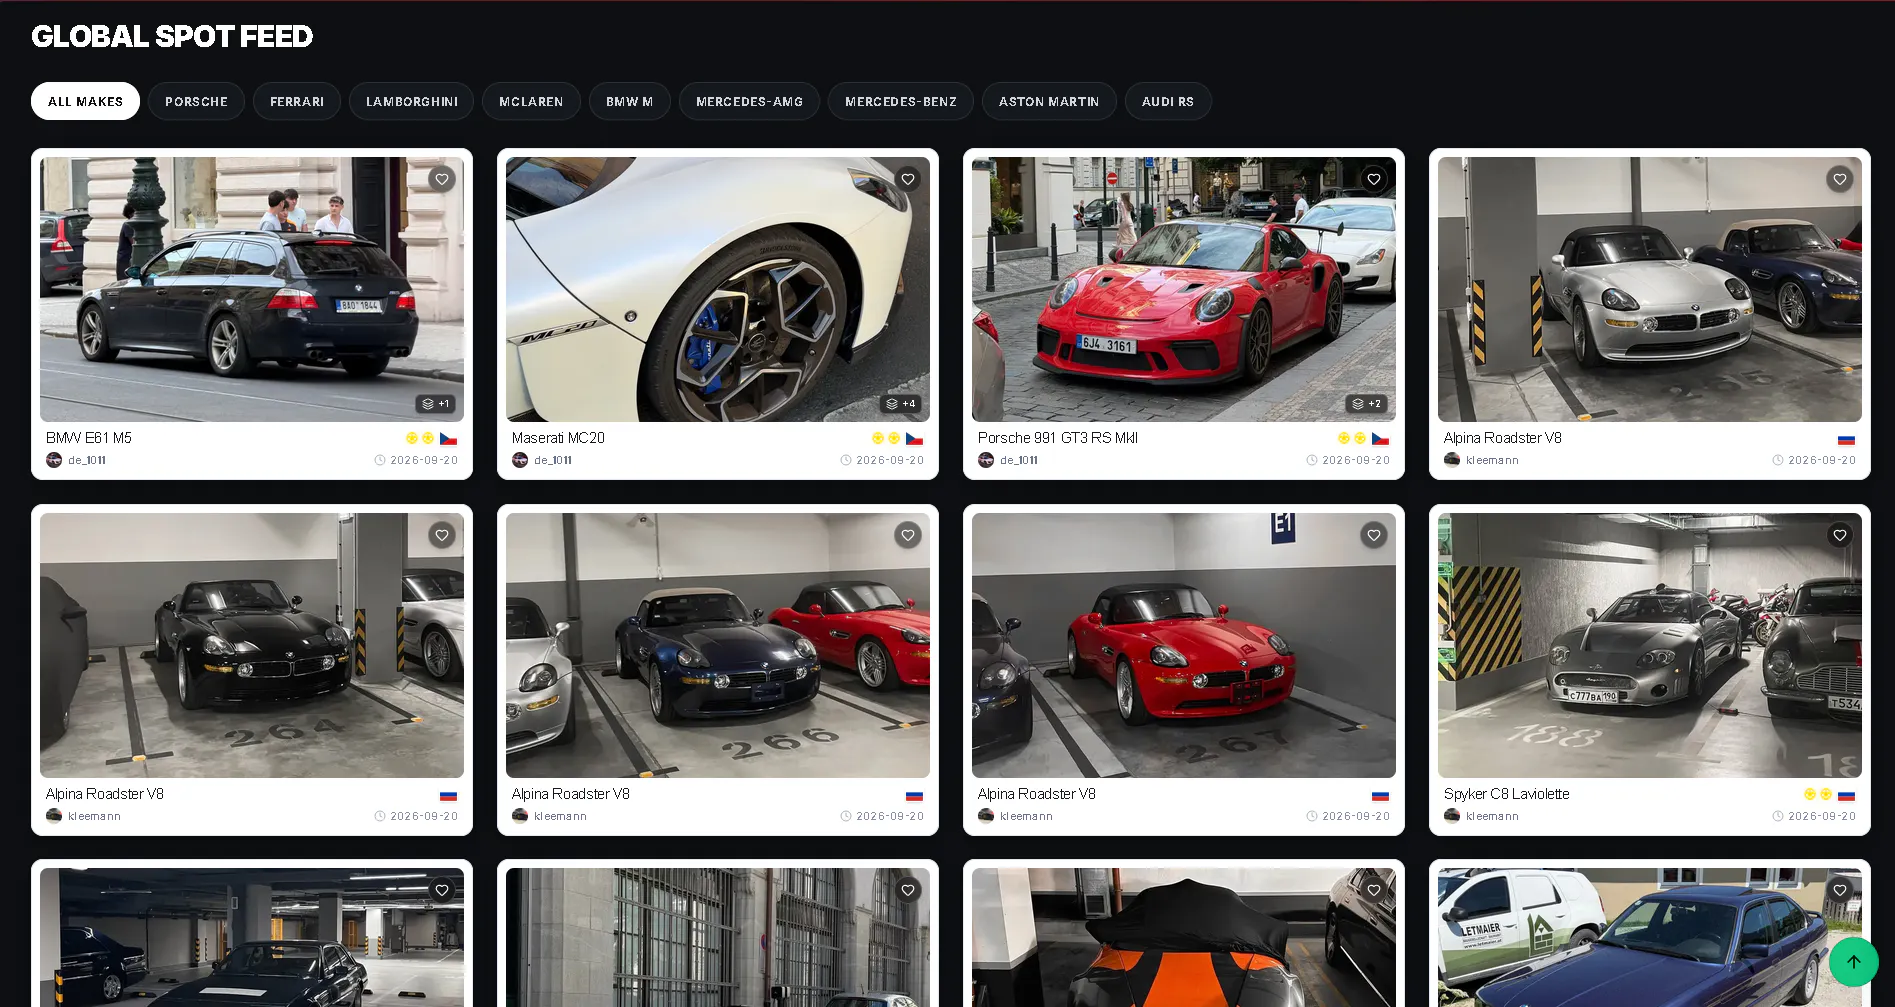The image size is (1895, 1007).
Task: Click the 2026-09-20 date on Spyker C8 card
Action: 1822,816
